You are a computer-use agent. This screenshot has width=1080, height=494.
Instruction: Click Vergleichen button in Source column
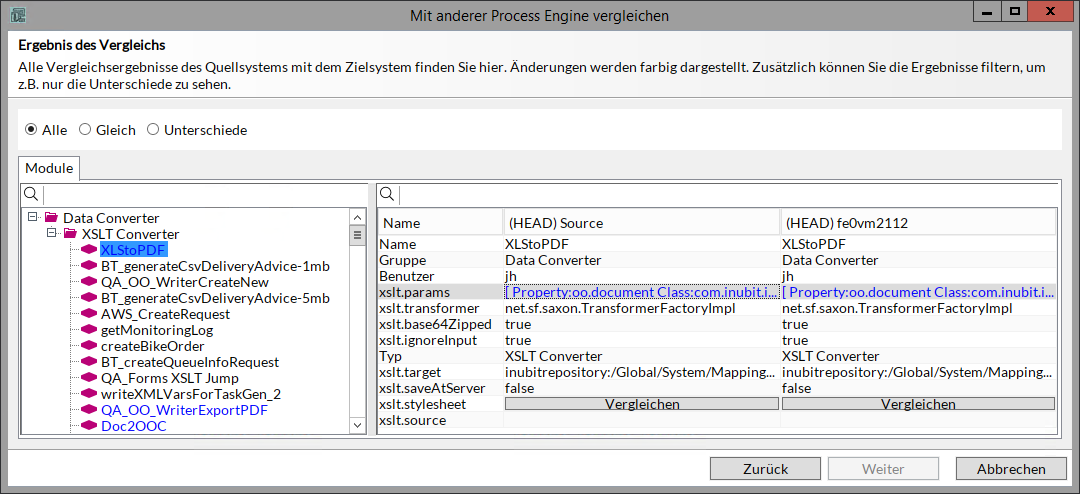coord(641,404)
